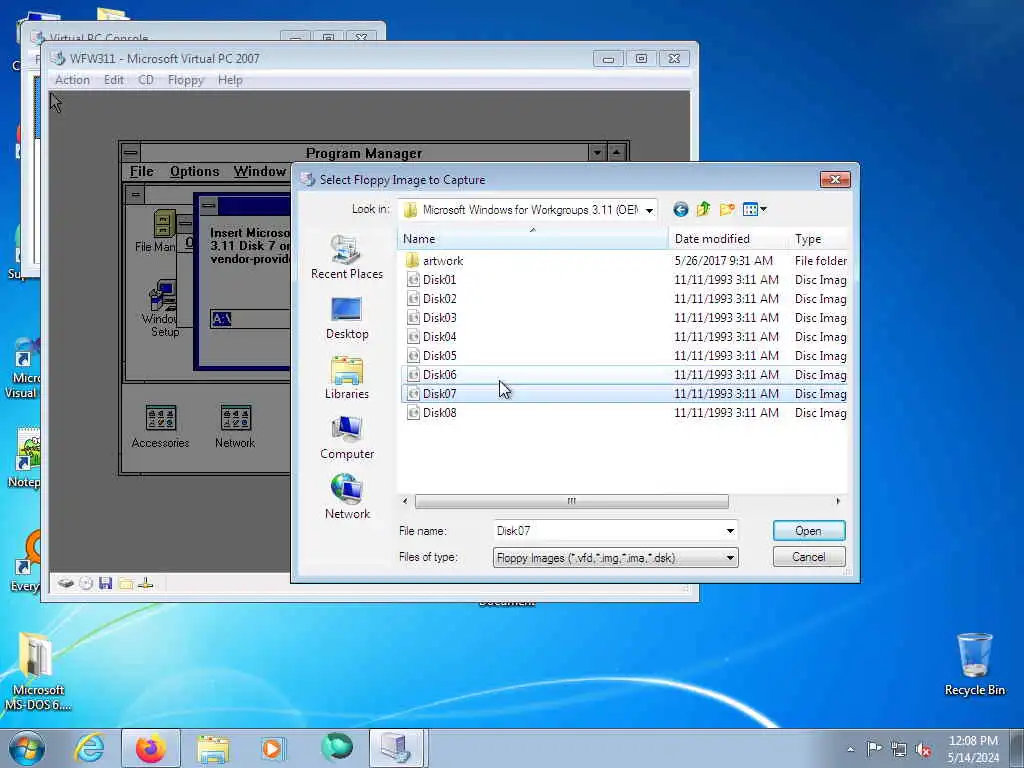Click the Accessories group icon in Program Manager

161,426
